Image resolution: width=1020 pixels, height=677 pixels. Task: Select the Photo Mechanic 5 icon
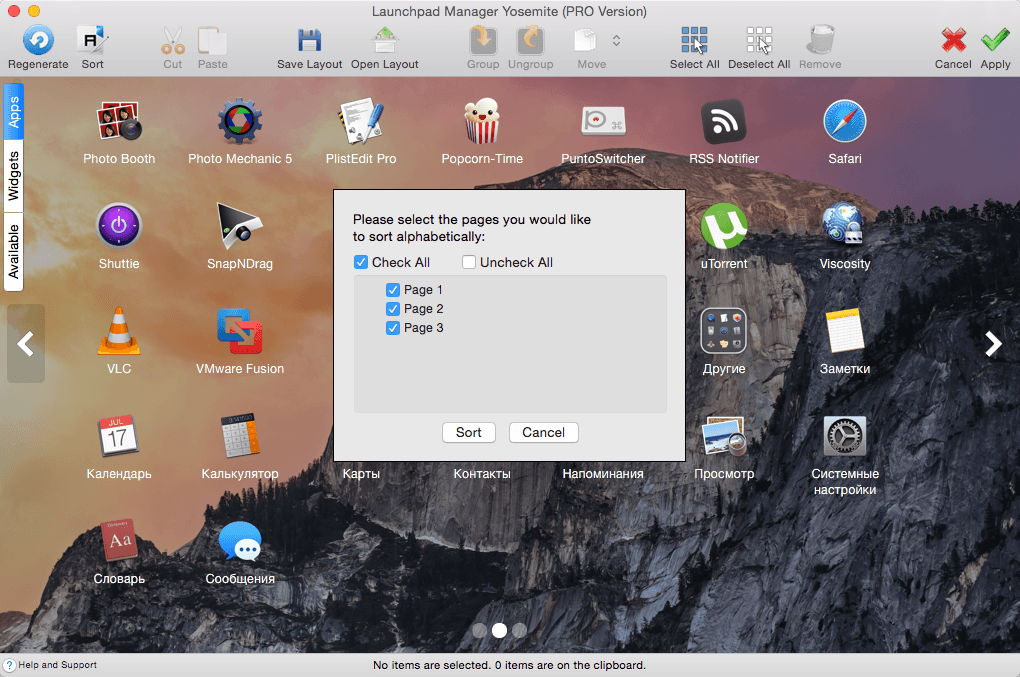point(240,122)
